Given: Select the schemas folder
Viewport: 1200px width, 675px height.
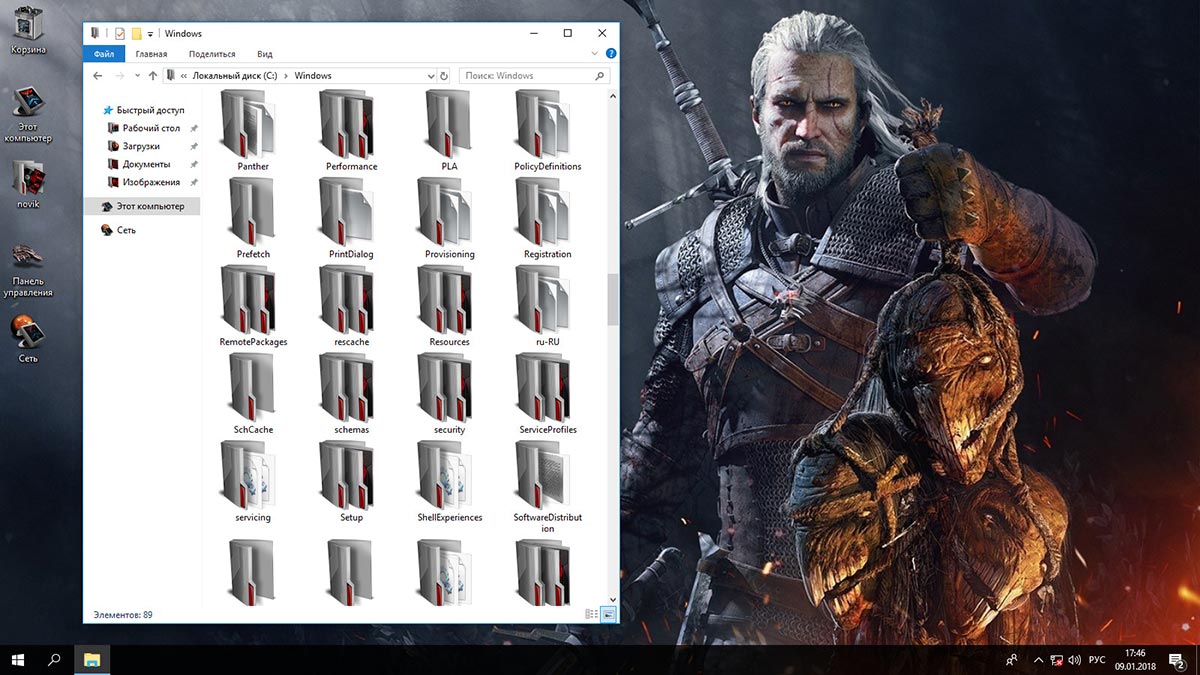Looking at the screenshot, I should pyautogui.click(x=351, y=394).
